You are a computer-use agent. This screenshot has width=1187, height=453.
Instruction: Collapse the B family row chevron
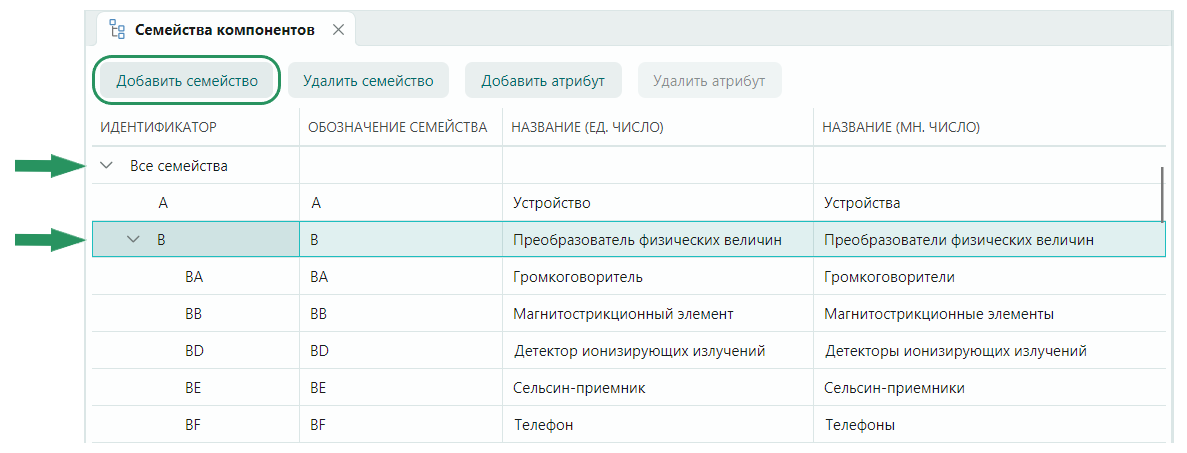coord(134,240)
